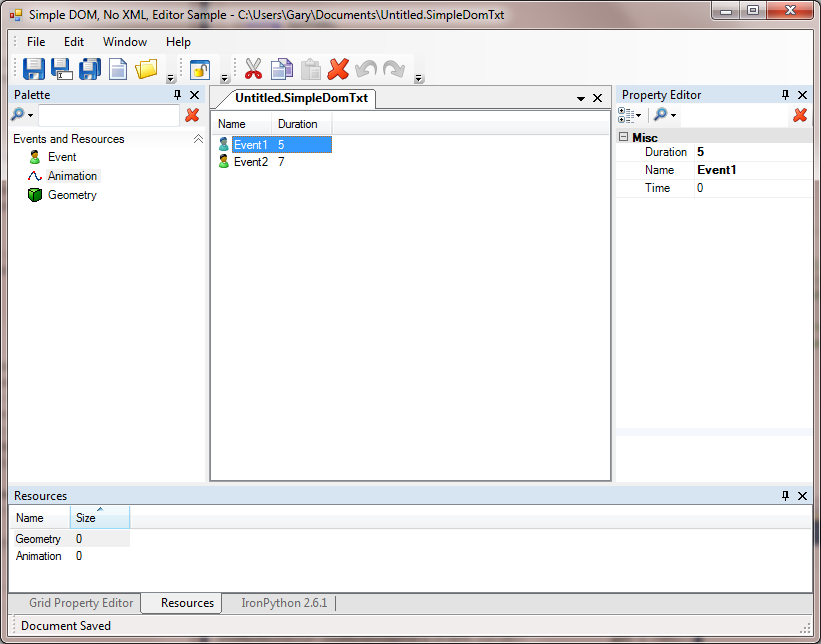Close the Property Editor panel
The height and width of the screenshot is (644, 821).
[802, 95]
